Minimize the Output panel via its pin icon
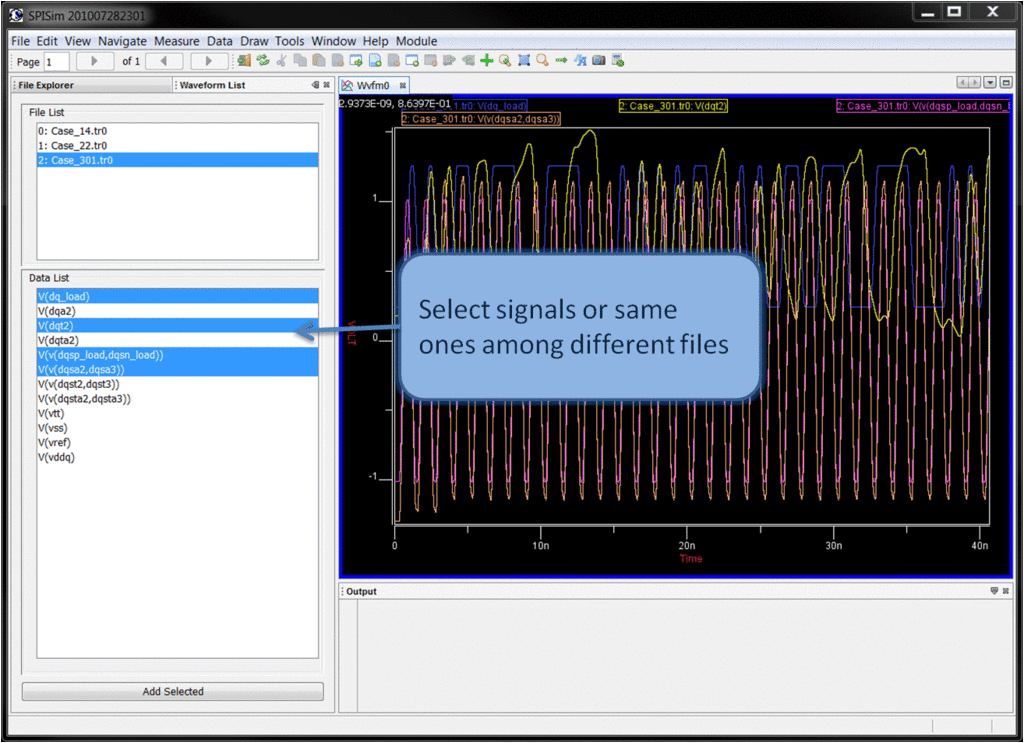 994,591
